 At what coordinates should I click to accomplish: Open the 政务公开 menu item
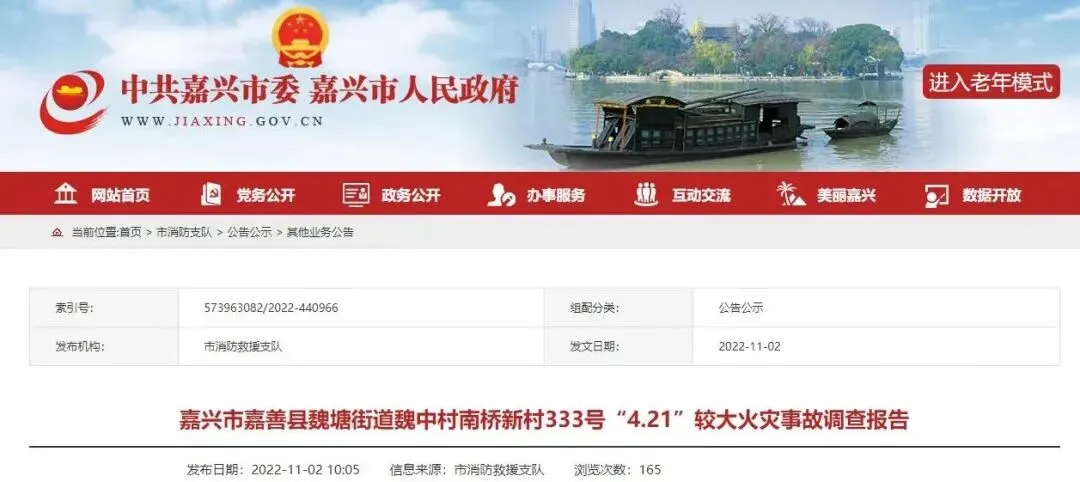(411, 196)
